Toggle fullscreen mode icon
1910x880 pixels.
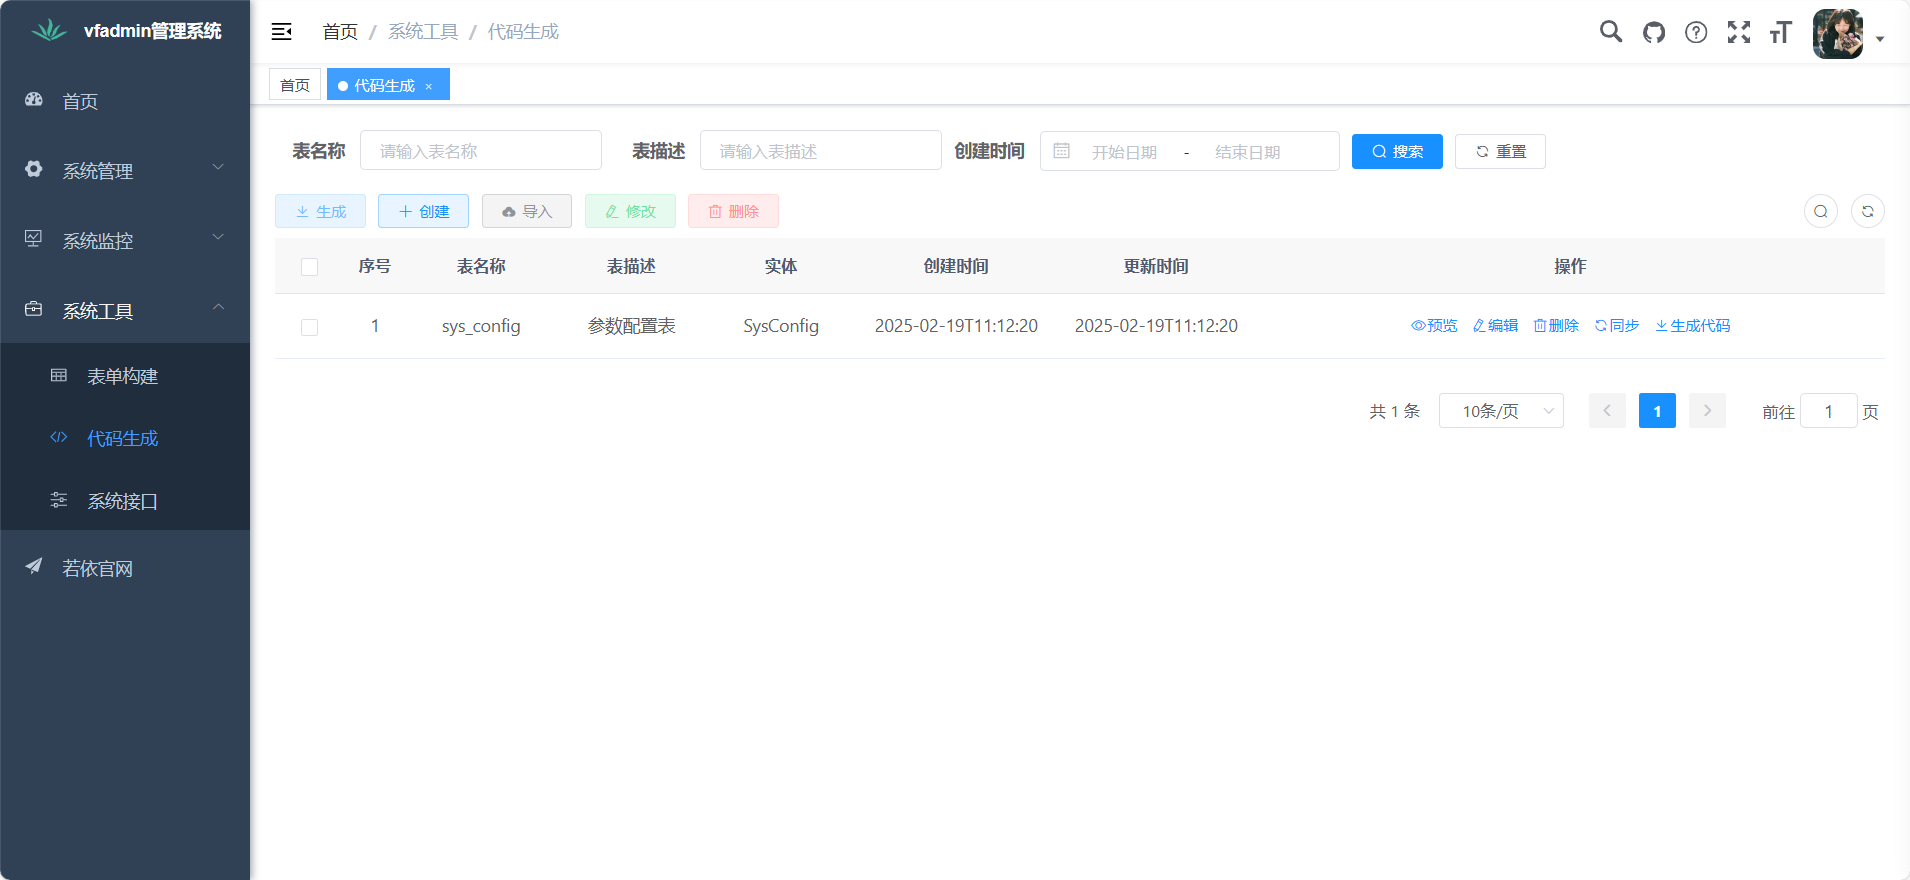(x=1739, y=32)
